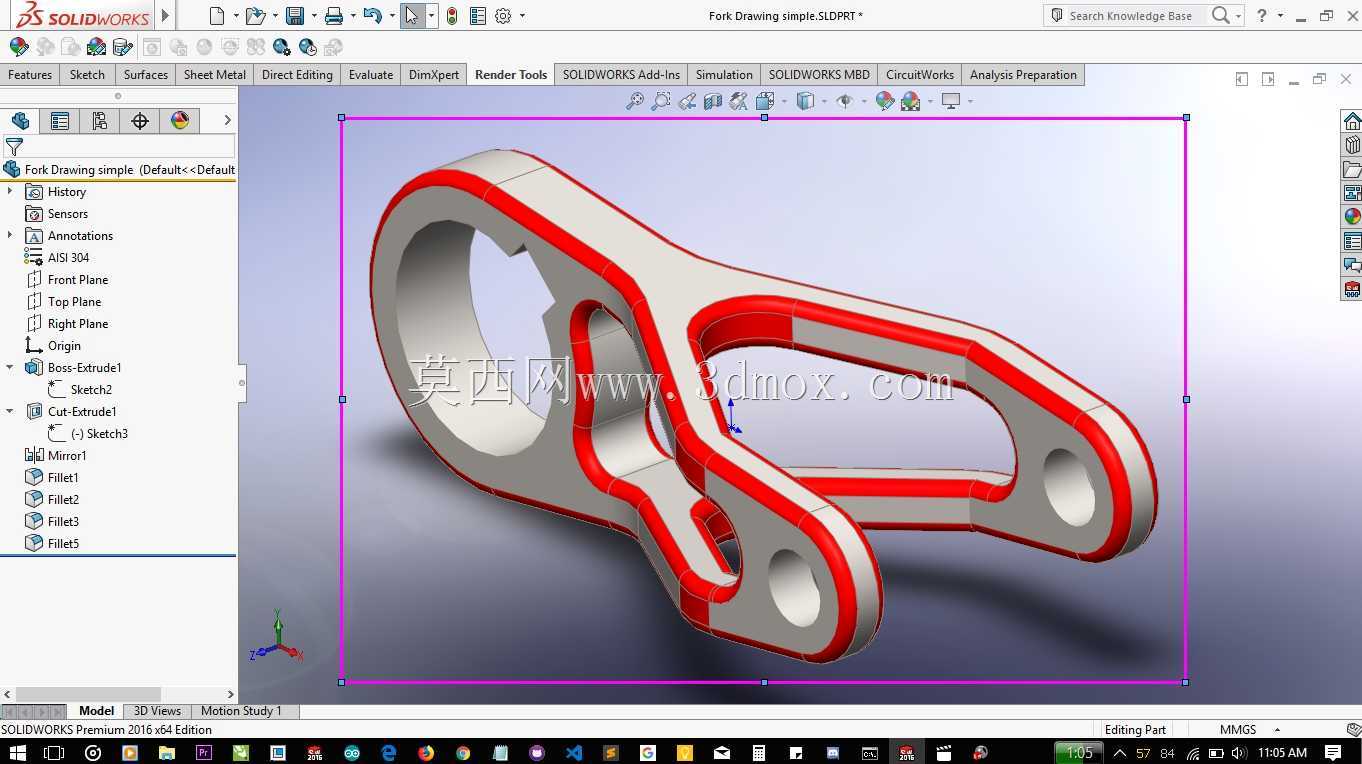Click the feature tree horizontal scrollbar

[x=87, y=694]
